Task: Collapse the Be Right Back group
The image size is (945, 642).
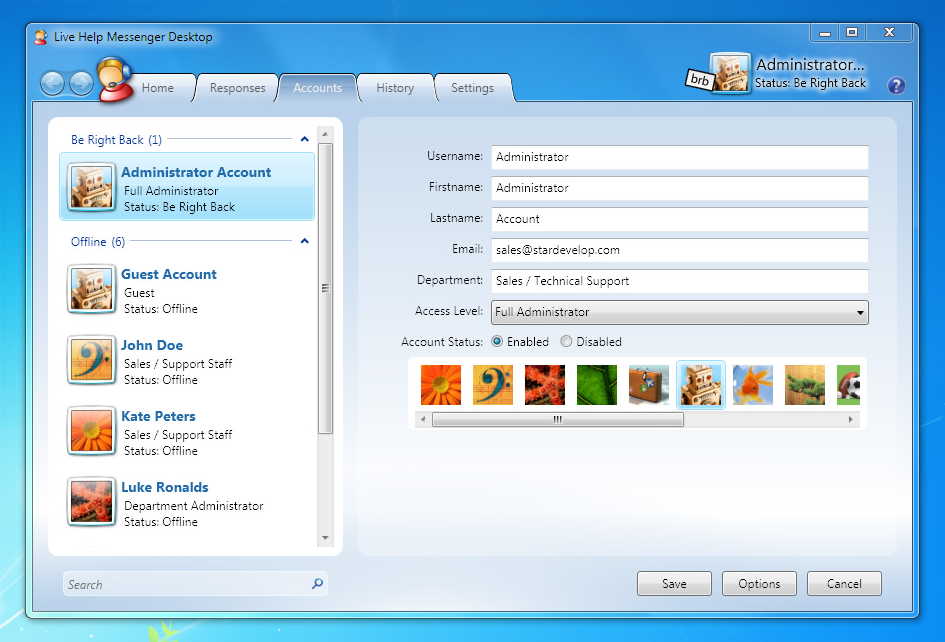Action: coord(305,140)
